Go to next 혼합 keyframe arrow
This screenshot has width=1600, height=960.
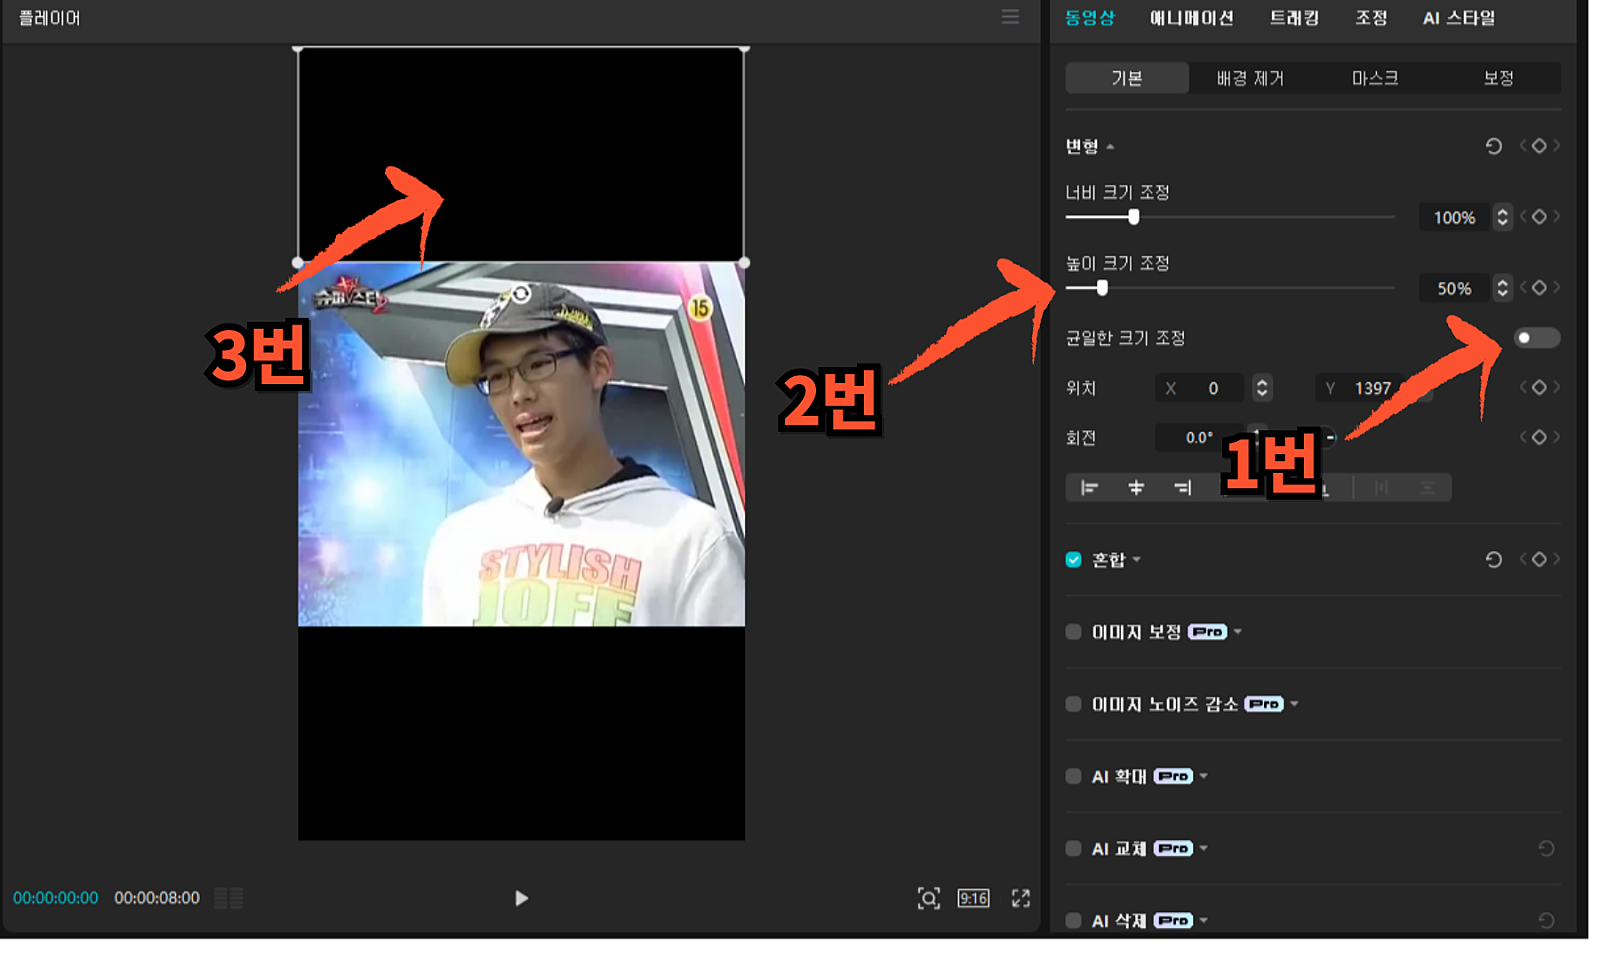click(x=1556, y=560)
